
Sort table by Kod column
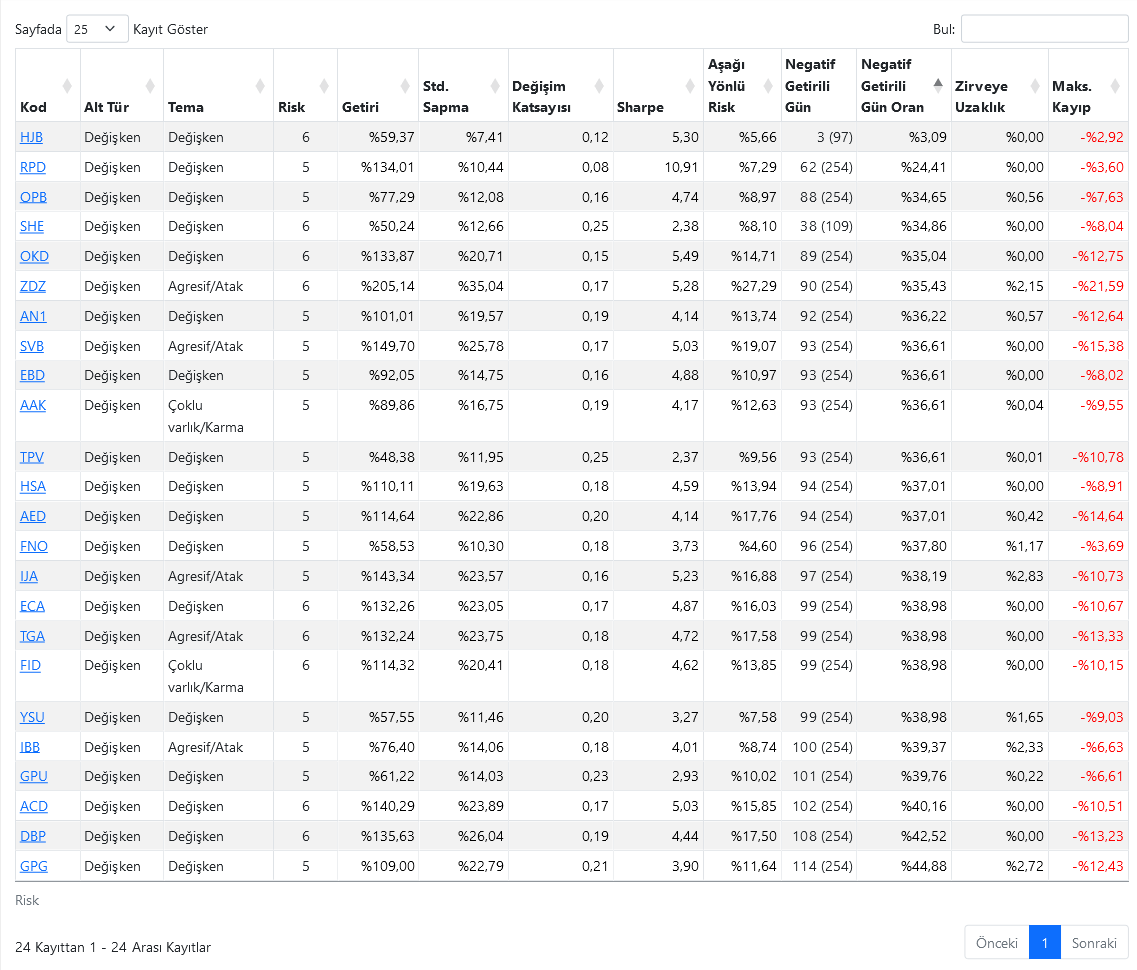(x=47, y=86)
